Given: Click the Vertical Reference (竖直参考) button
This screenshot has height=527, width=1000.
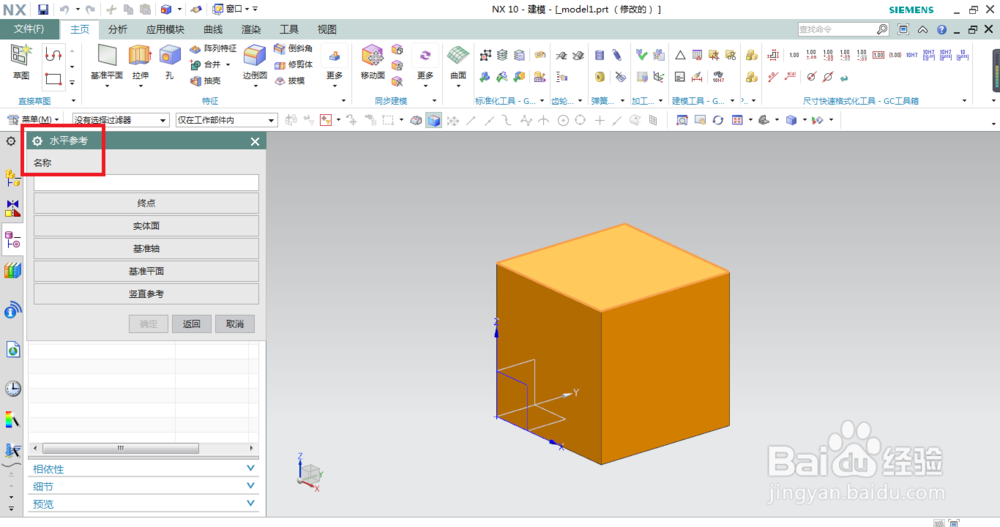Looking at the screenshot, I should click(146, 294).
